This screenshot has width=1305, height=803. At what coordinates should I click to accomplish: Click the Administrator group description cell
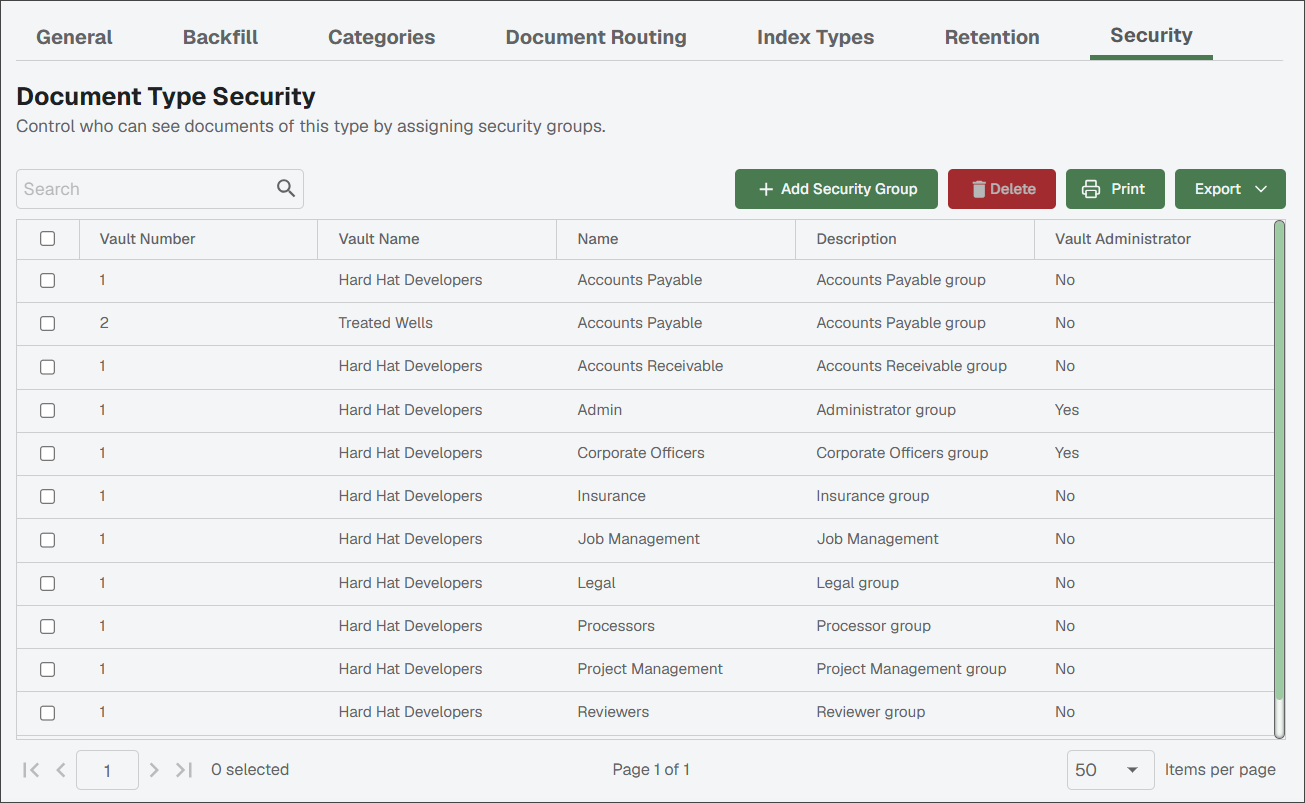click(x=886, y=410)
